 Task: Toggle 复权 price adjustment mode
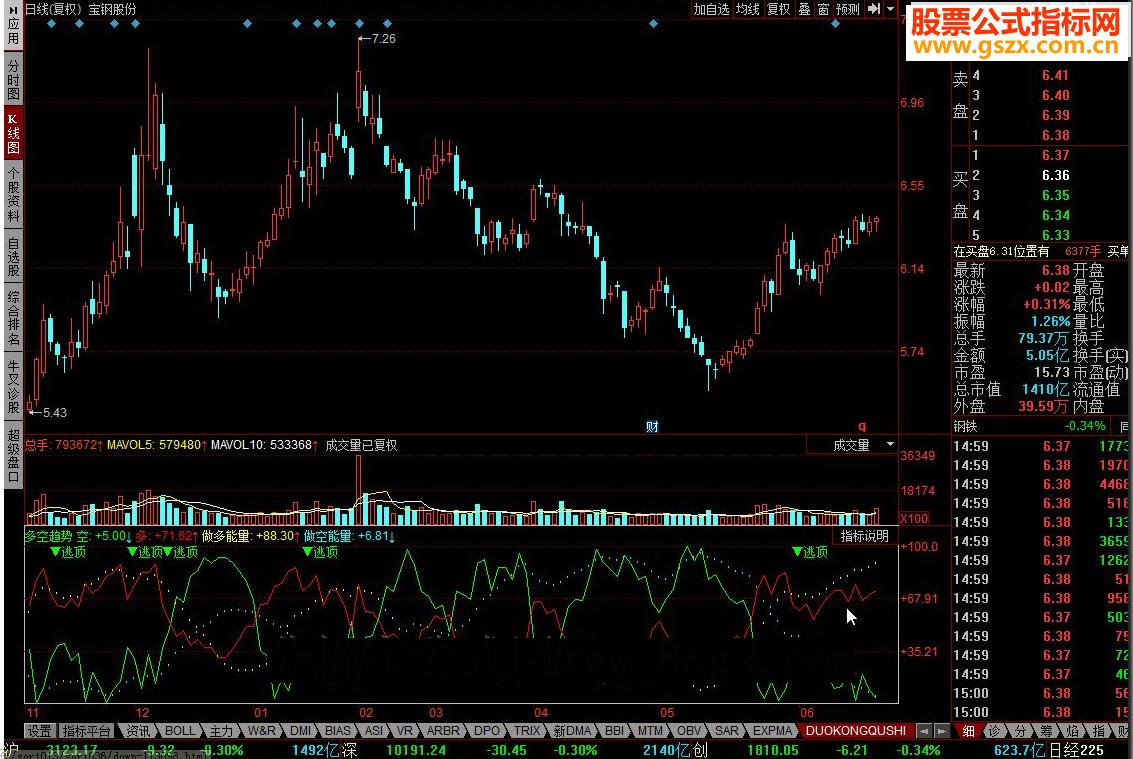[779, 9]
